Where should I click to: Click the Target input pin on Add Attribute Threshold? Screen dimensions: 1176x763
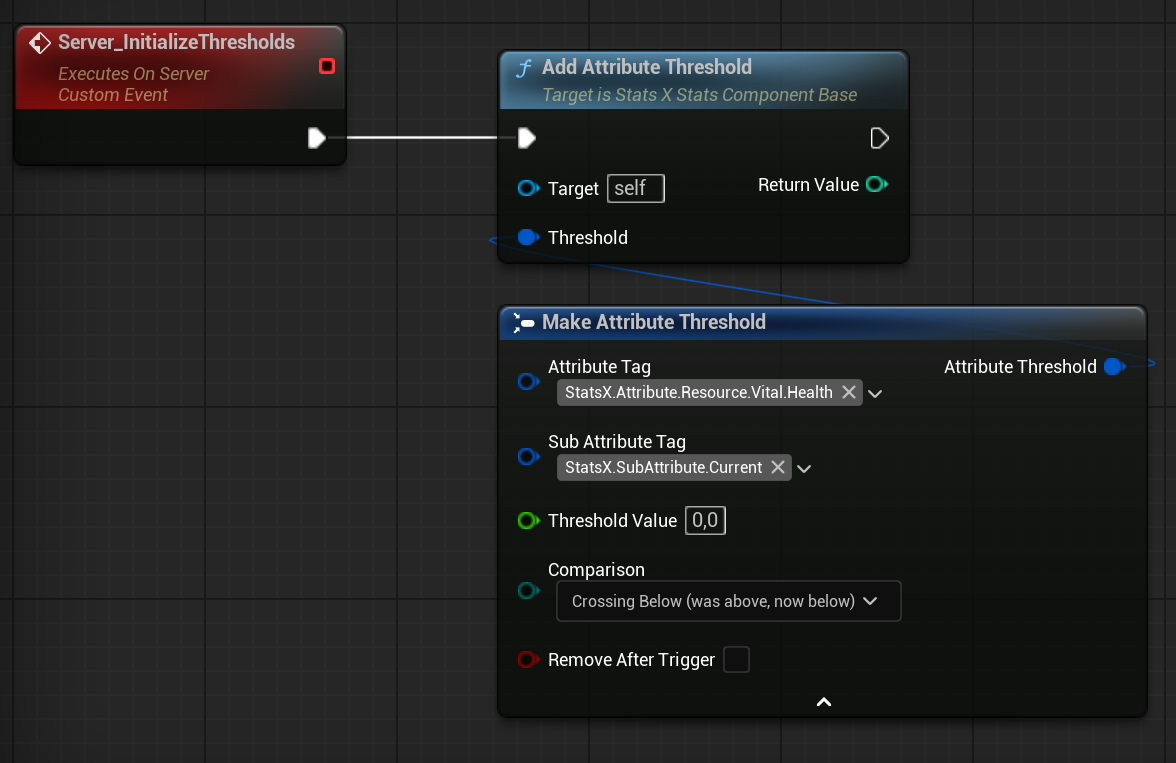[528, 188]
